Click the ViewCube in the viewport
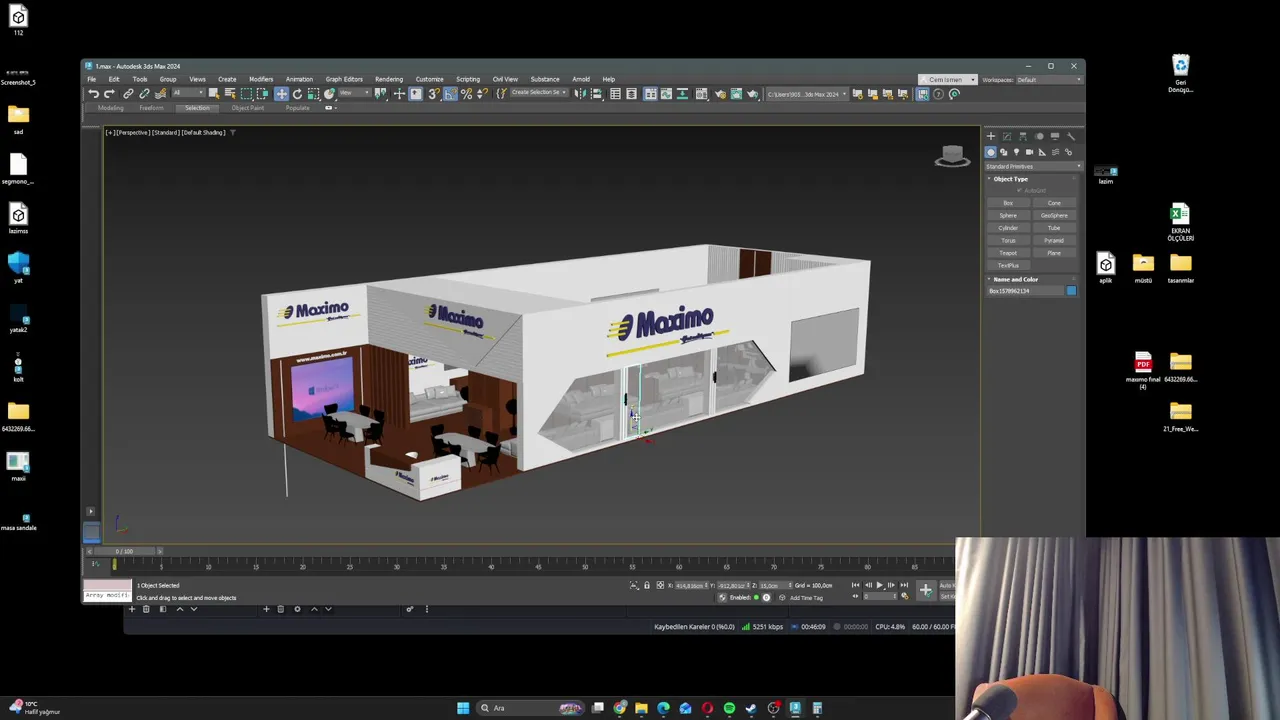Viewport: 1280px width, 720px height. [952, 156]
